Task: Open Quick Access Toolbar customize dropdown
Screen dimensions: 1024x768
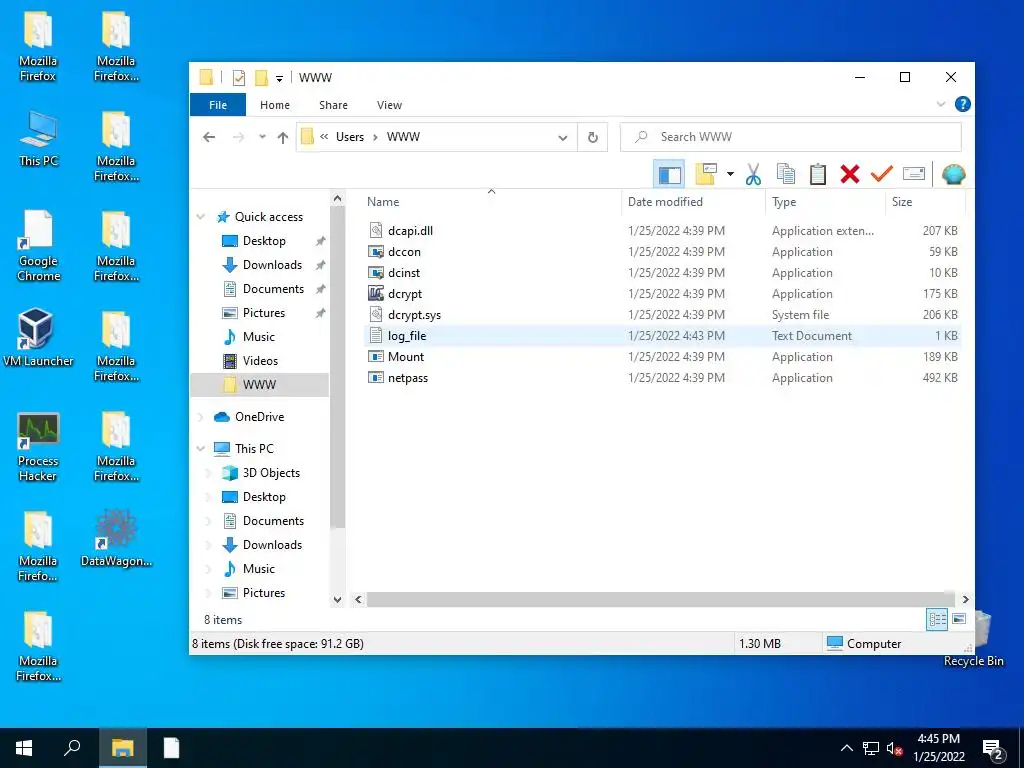Action: (x=279, y=78)
